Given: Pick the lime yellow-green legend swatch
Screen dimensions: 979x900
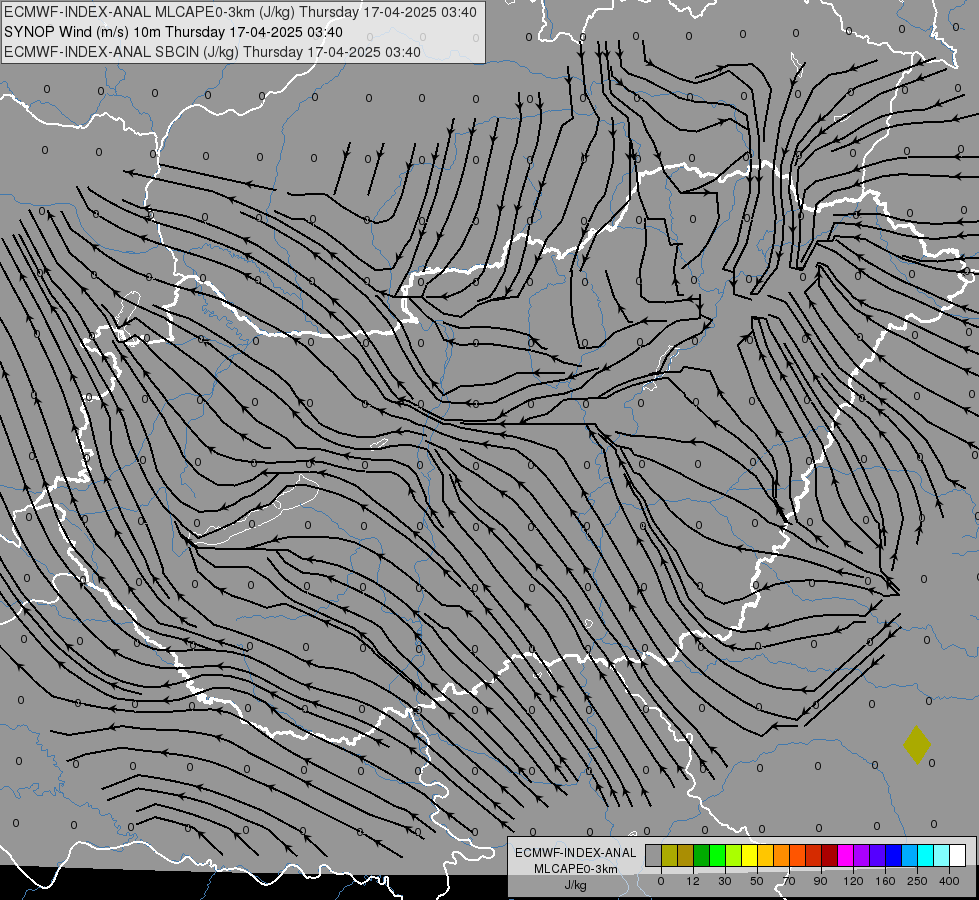Looking at the screenshot, I should [734, 855].
